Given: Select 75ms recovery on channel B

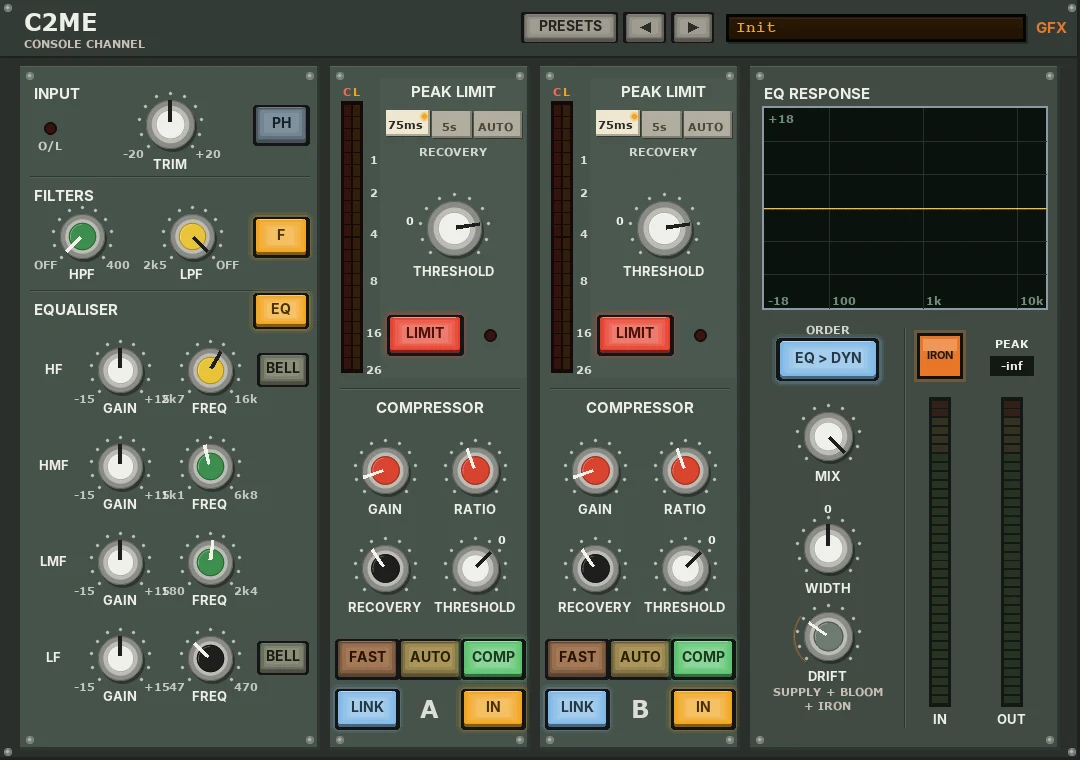Looking at the screenshot, I should [617, 124].
